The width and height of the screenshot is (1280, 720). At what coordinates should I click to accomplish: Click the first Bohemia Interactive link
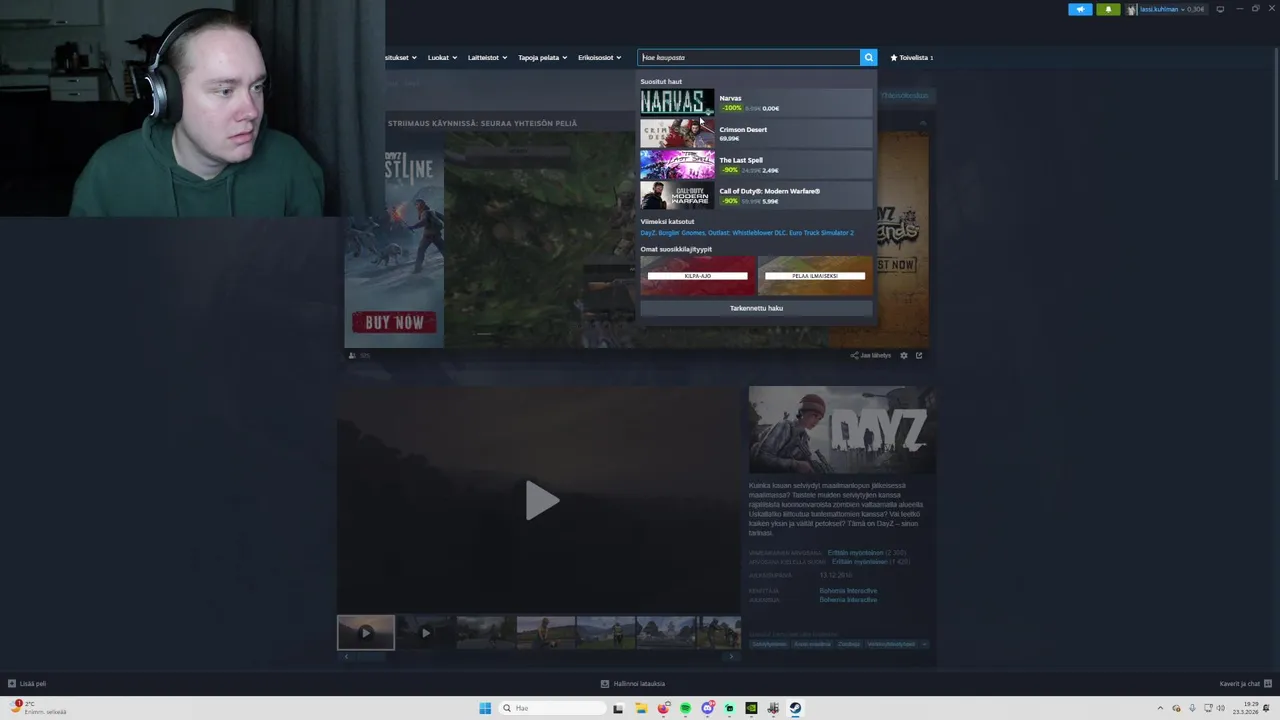point(848,591)
